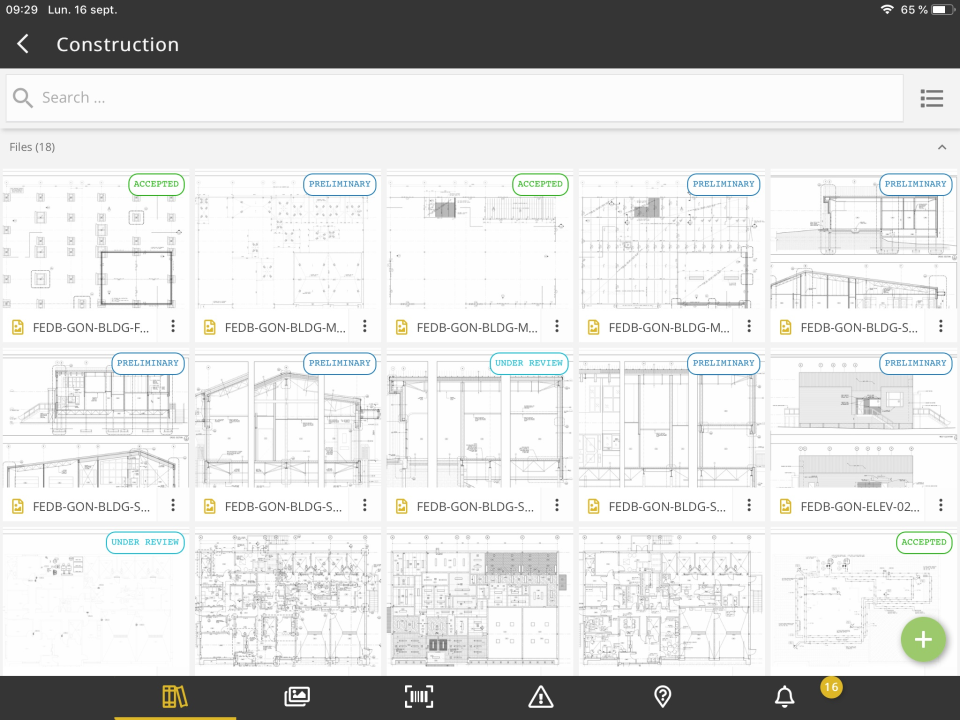Click ACCEPTED badge above the green plus button
The width and height of the screenshot is (960, 720).
point(924,542)
